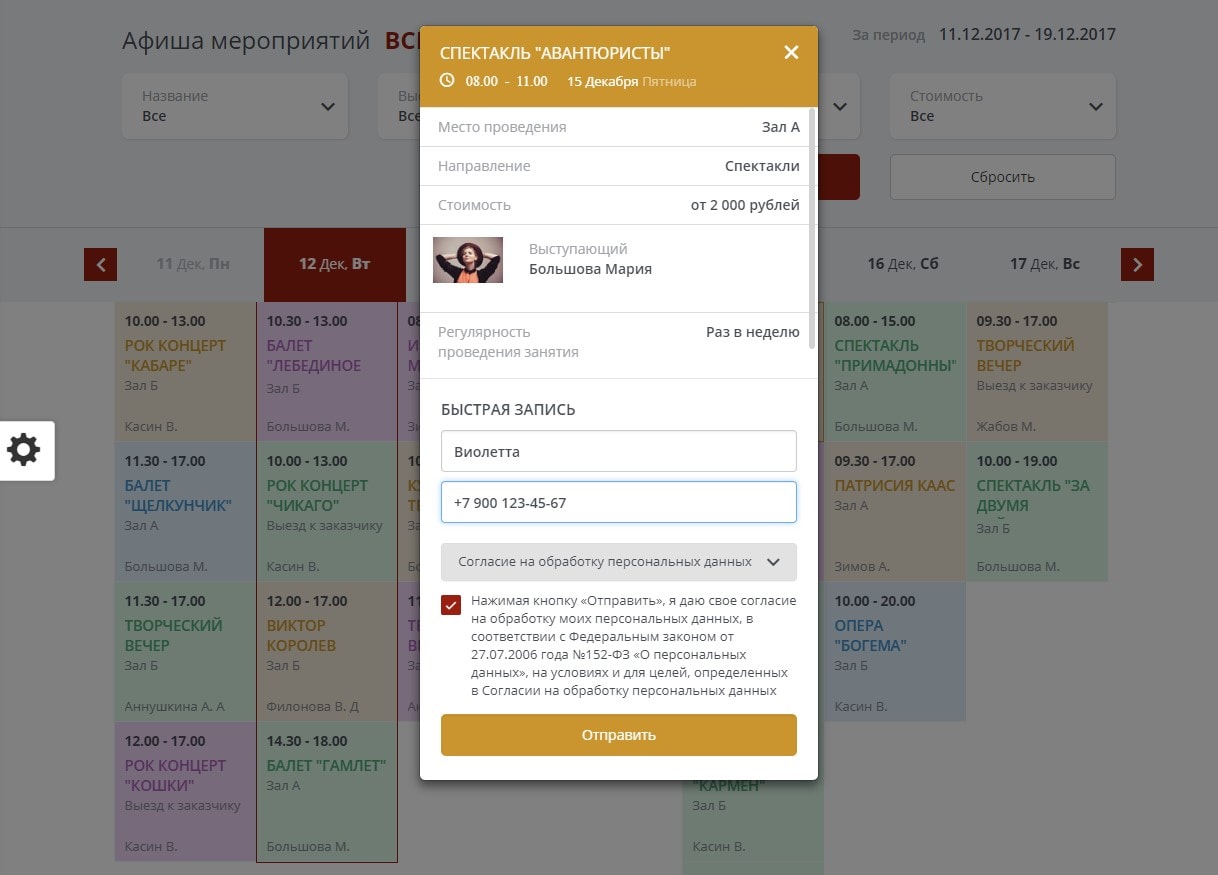Open the Стоимость filter dropdown
Screen dimensions: 1218x875
pyautogui.click(x=1002, y=106)
